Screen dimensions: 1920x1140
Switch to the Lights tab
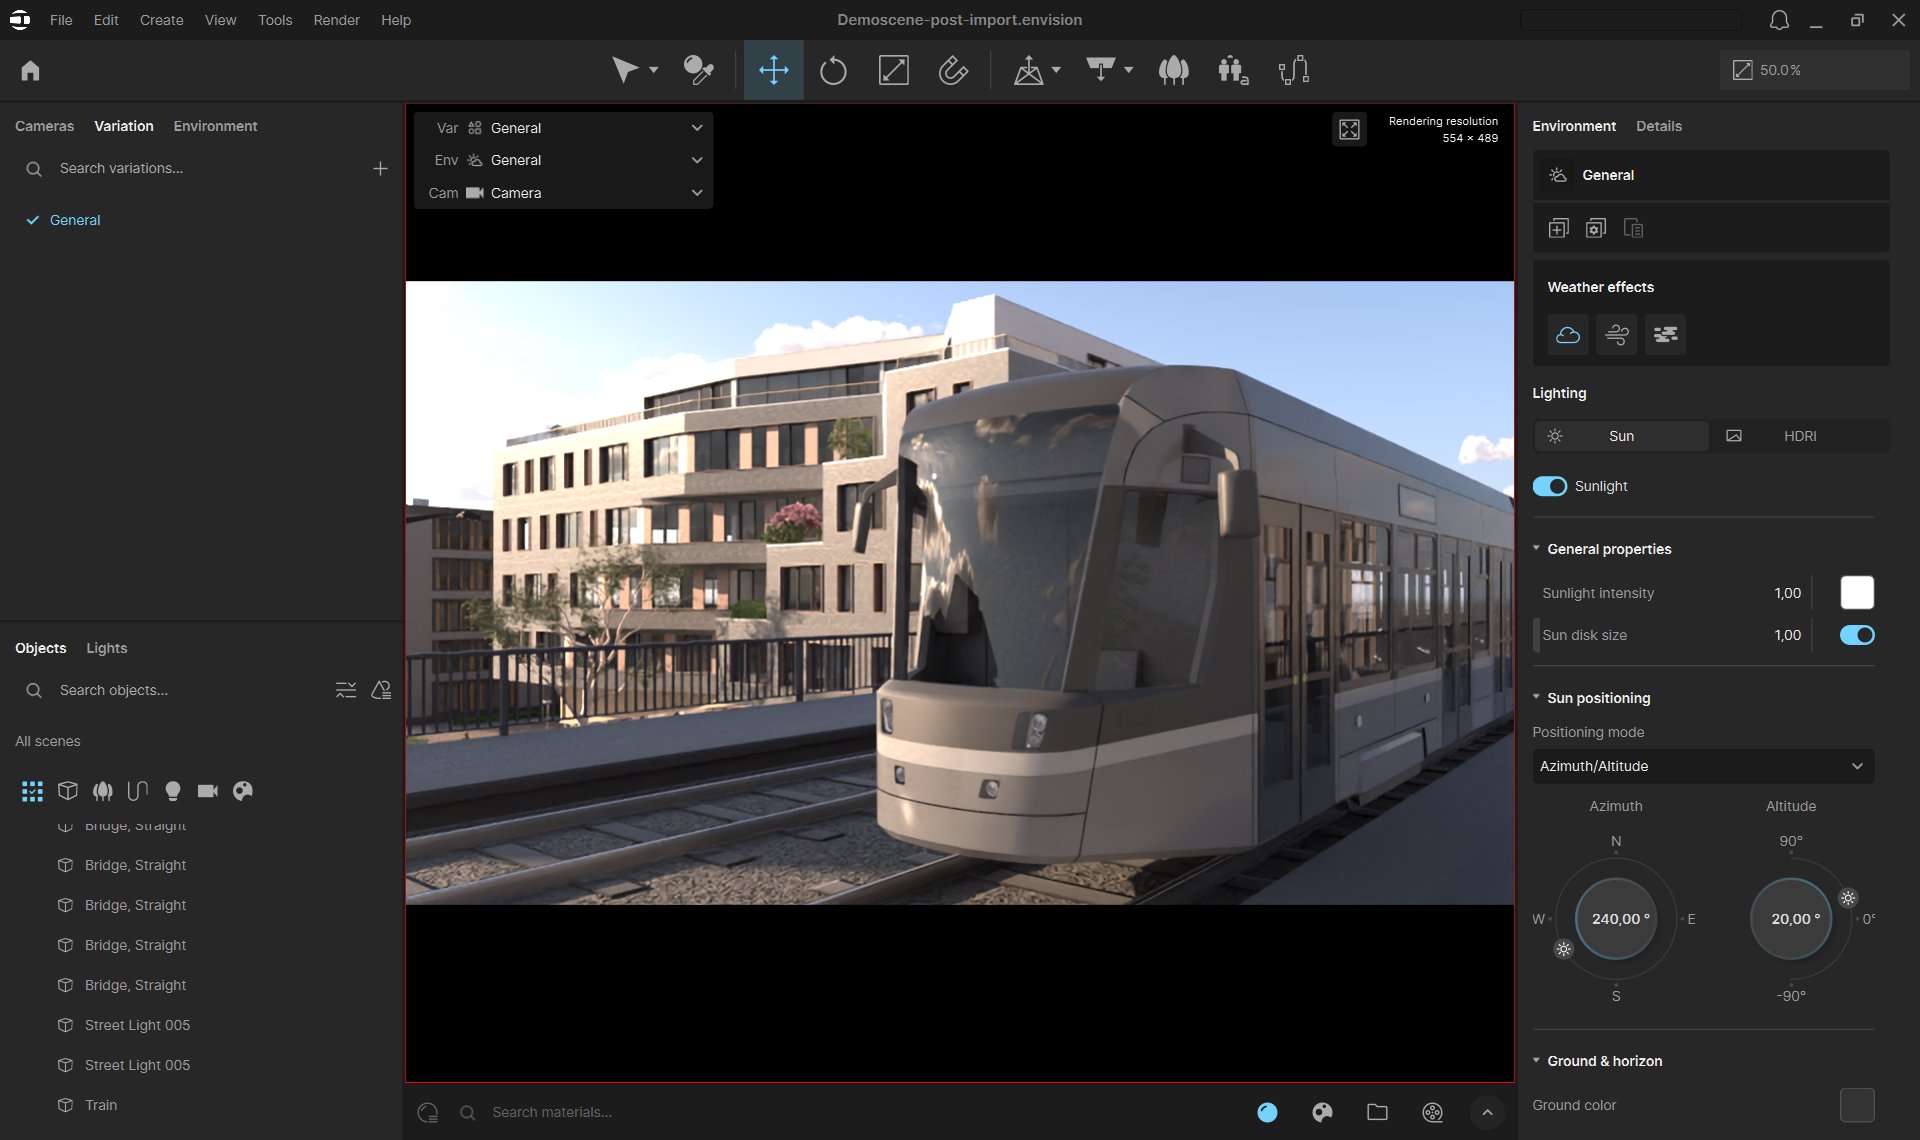(107, 648)
